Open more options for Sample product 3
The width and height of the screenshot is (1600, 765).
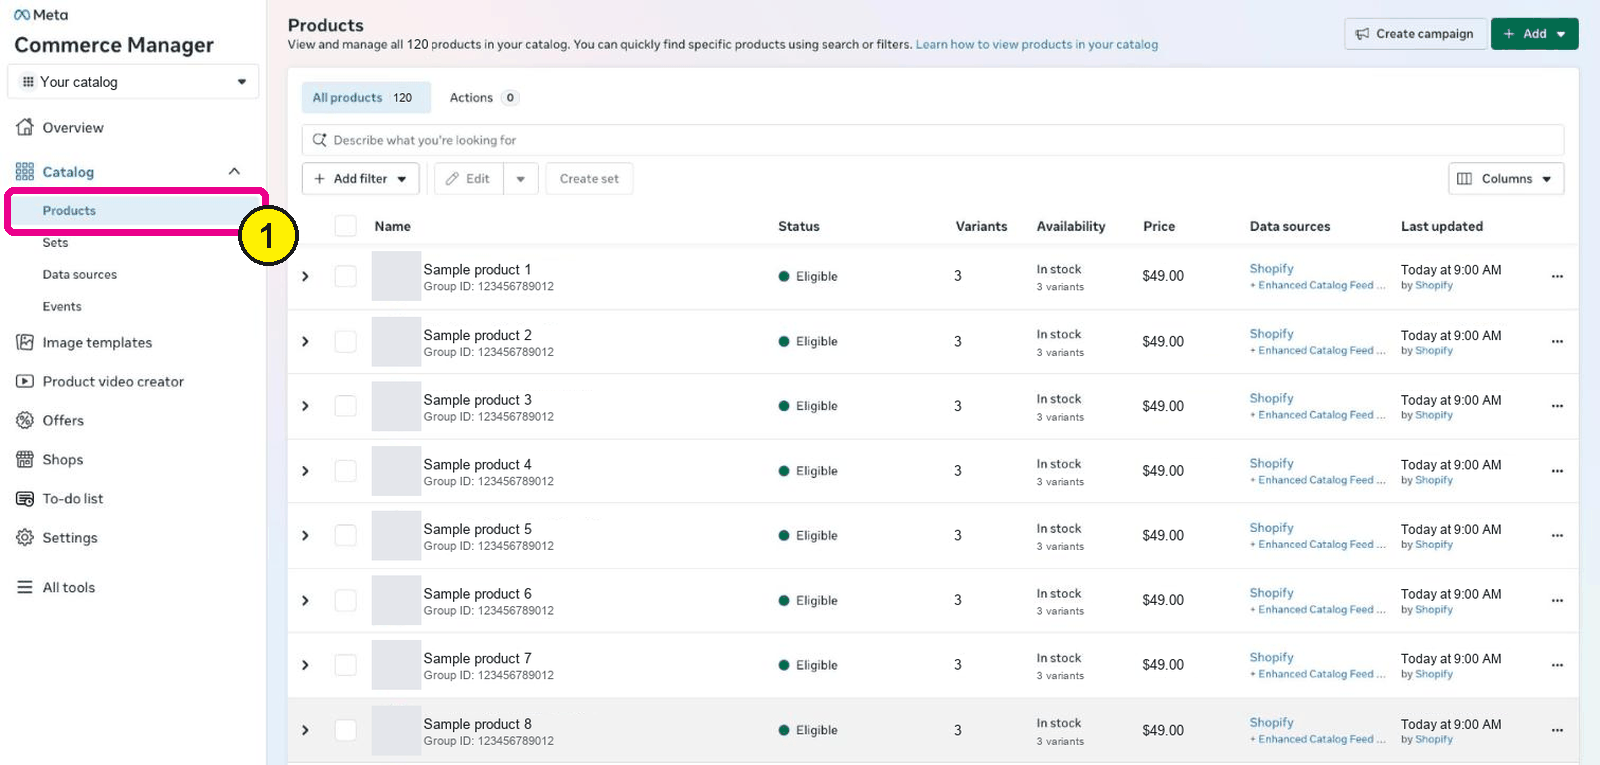(x=1557, y=406)
